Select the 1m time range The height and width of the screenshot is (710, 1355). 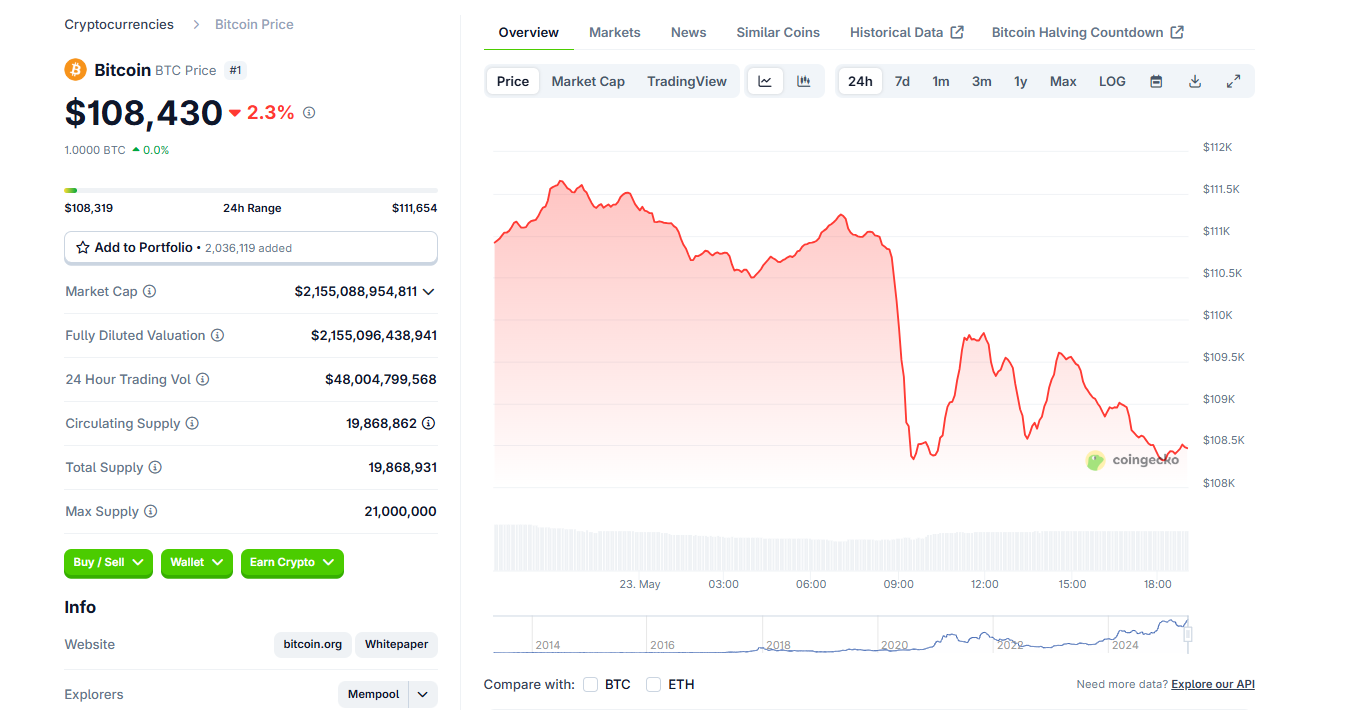[941, 82]
